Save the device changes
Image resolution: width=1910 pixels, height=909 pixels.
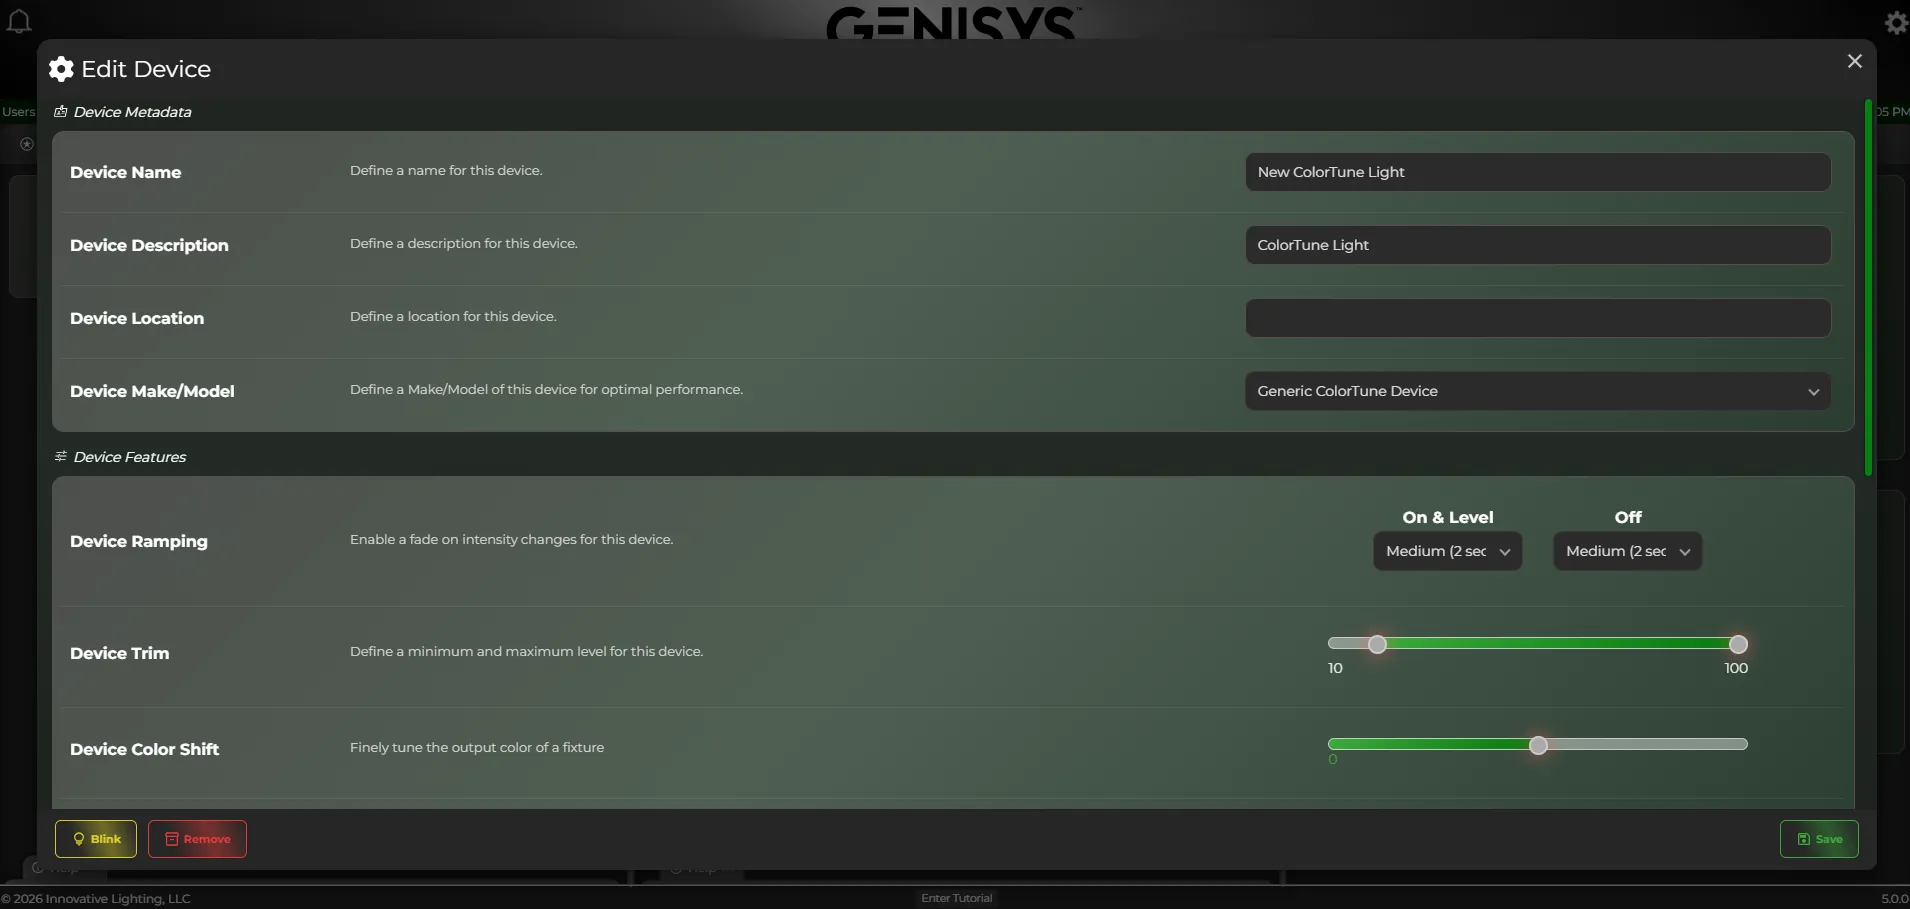point(1819,839)
